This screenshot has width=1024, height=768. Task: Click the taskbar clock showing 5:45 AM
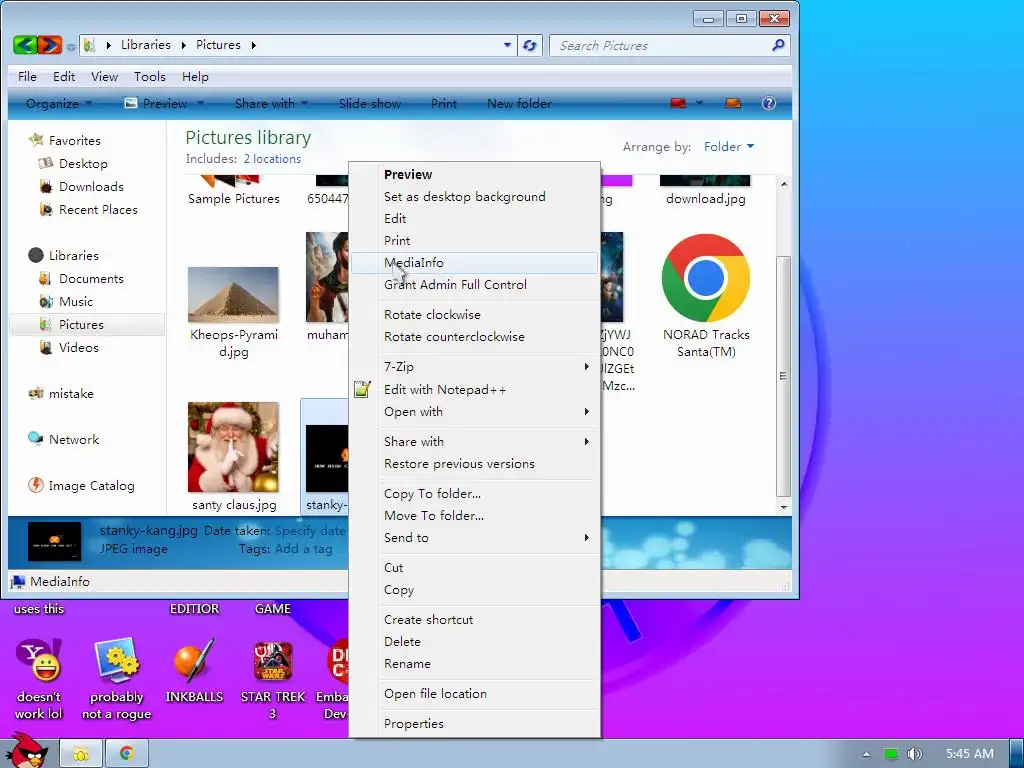pos(970,754)
